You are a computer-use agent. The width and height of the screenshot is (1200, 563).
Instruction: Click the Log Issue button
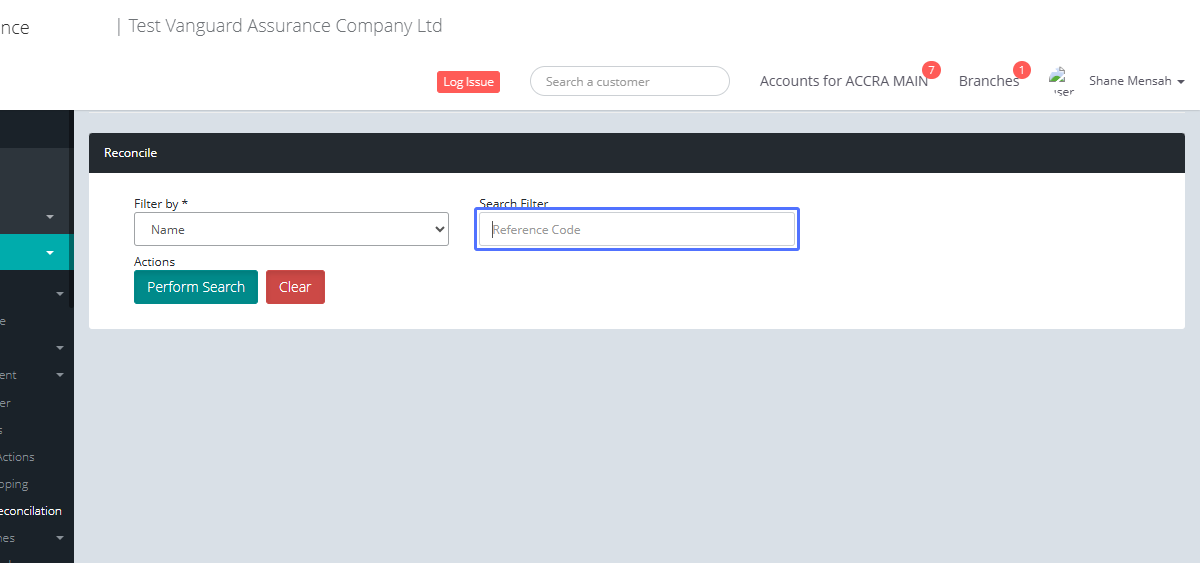[468, 82]
